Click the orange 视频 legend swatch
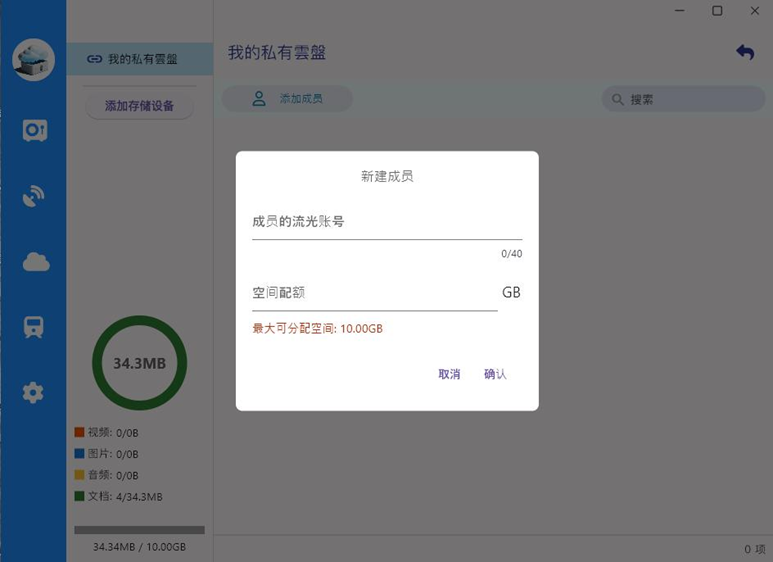Viewport: 773px width, 562px height. (79, 432)
